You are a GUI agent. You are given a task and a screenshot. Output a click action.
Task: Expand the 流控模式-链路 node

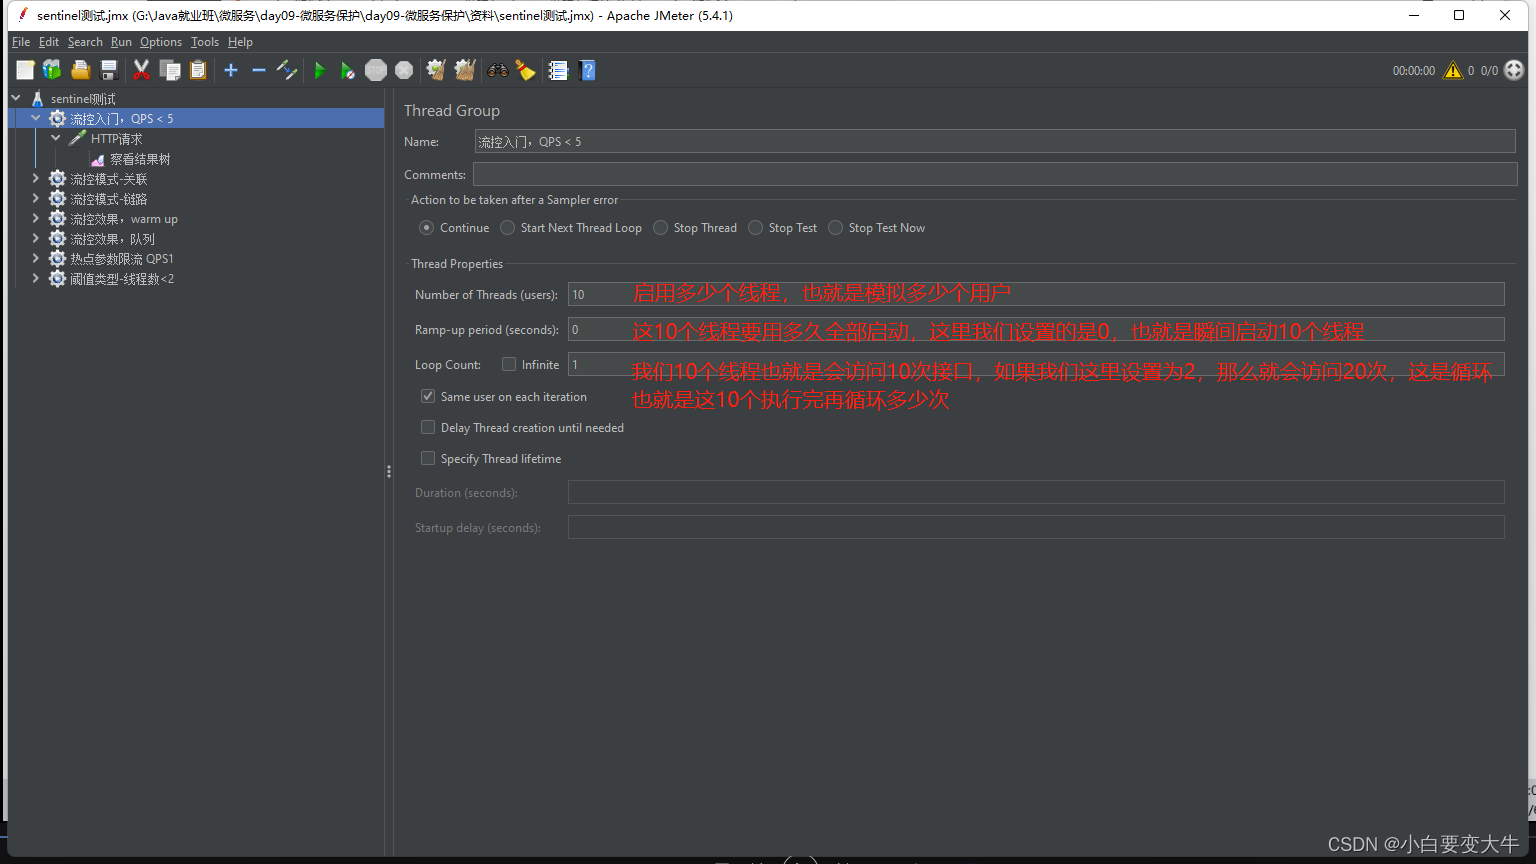[36, 198]
